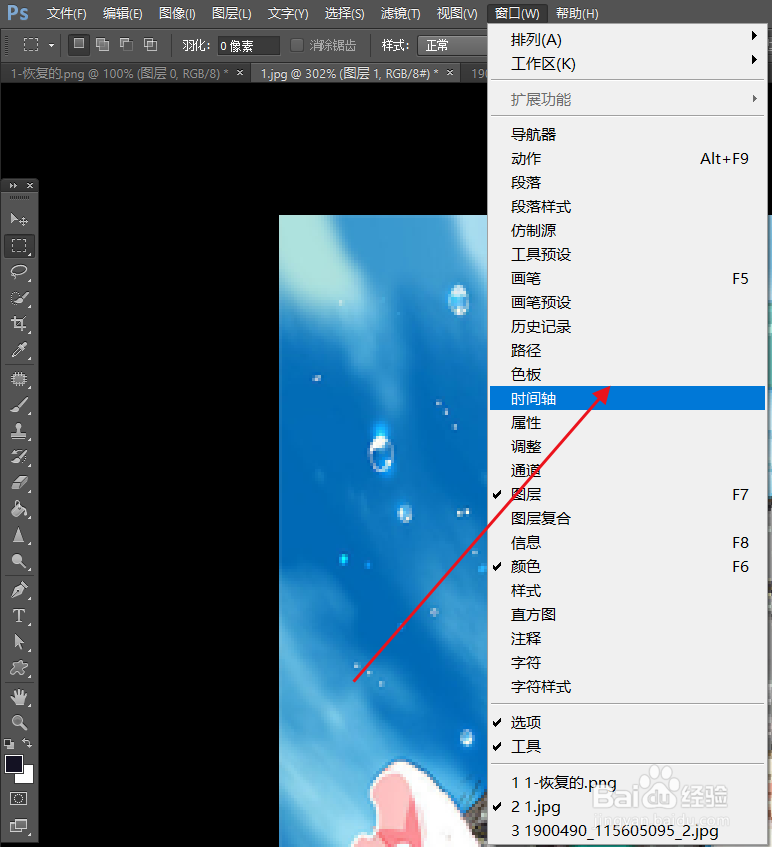Select the Brush tool
Viewport: 772px width, 847px height.
pos(19,405)
